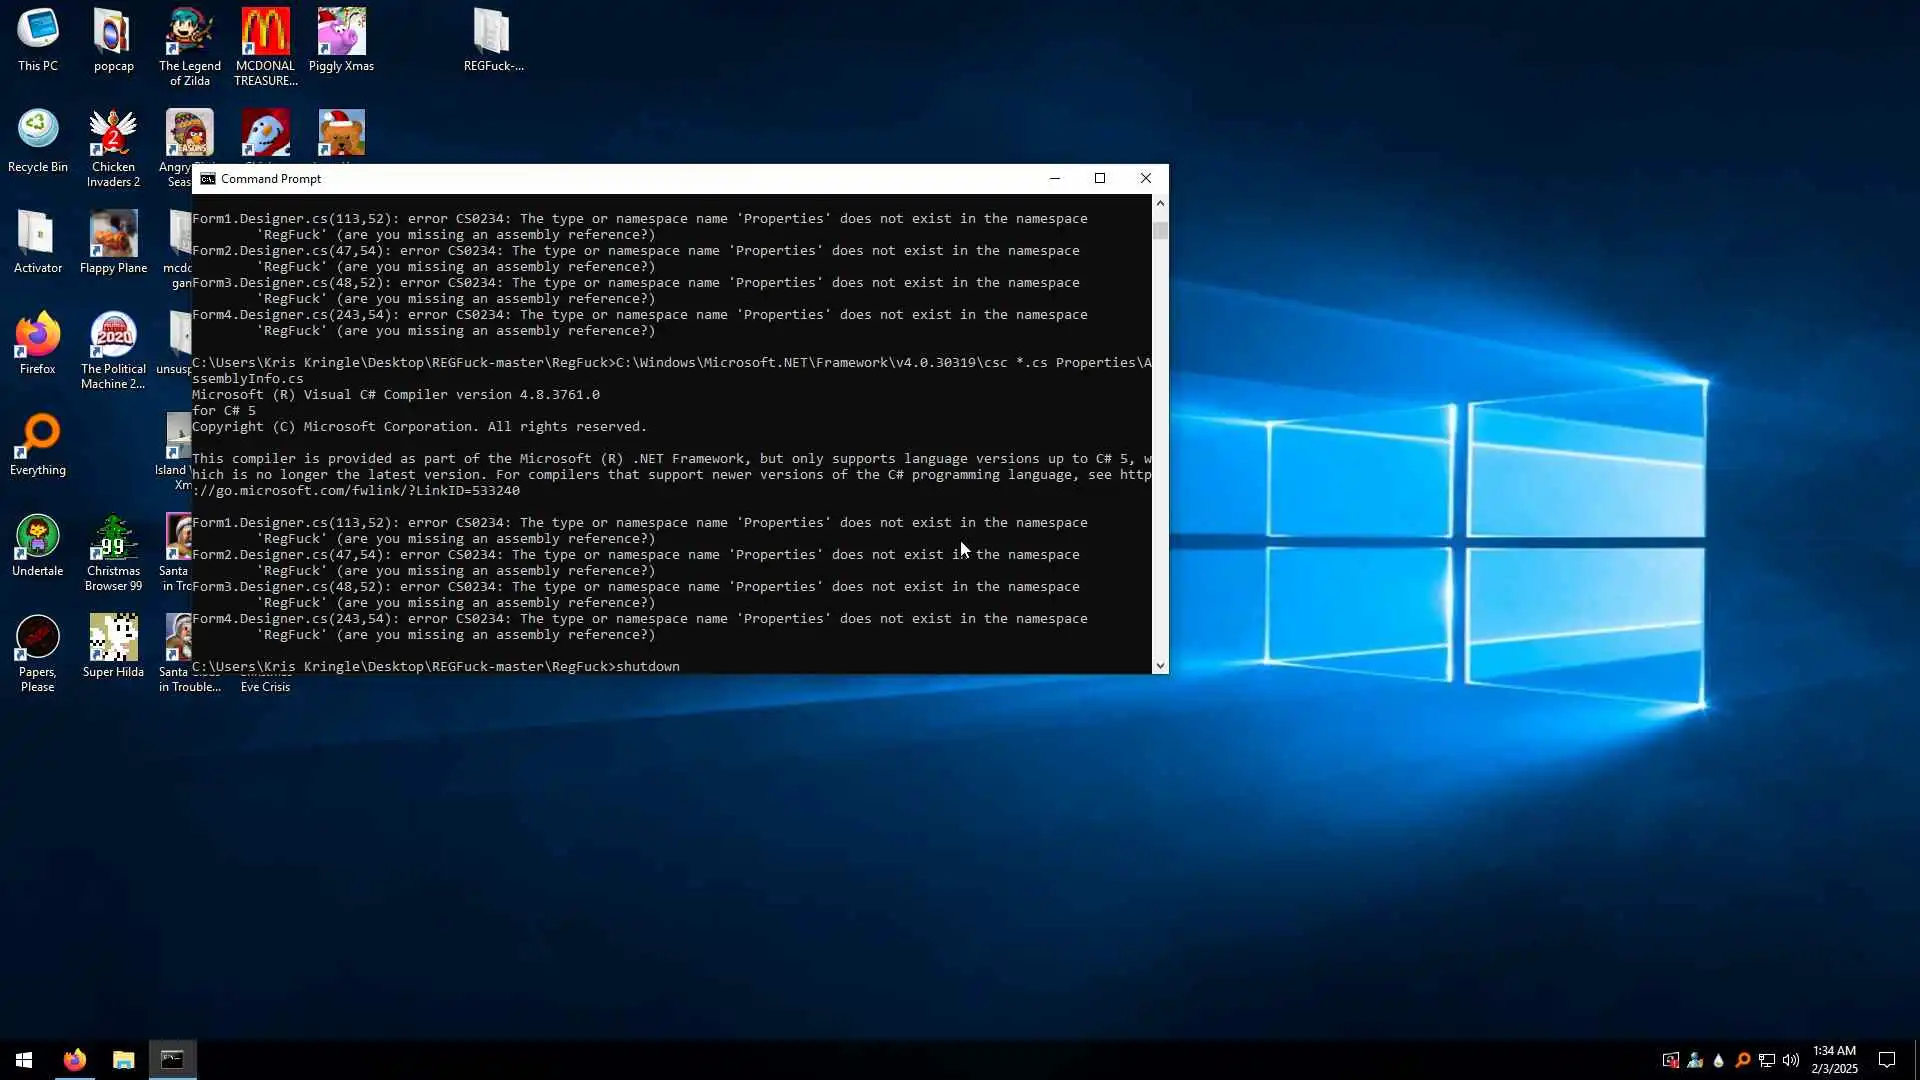Open File Explorer from the taskbar
Screen dimensions: 1920x1080
pos(123,1060)
